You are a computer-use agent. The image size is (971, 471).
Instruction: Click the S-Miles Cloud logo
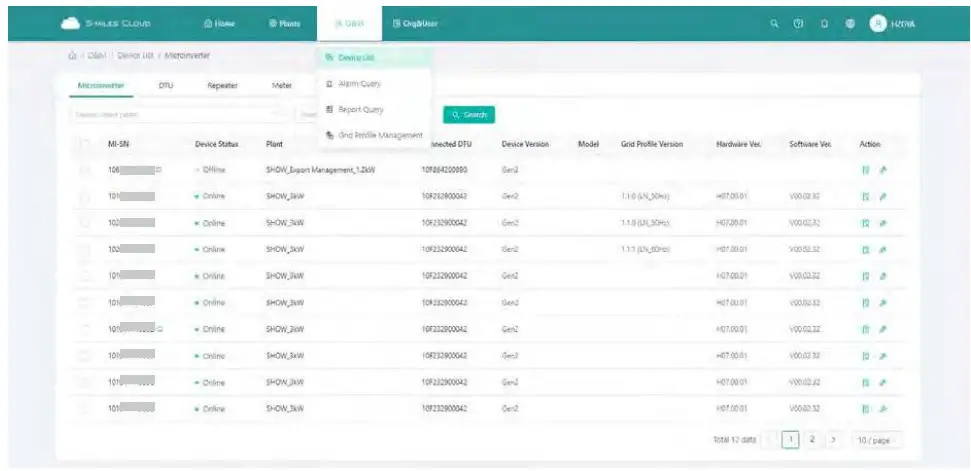click(x=105, y=24)
